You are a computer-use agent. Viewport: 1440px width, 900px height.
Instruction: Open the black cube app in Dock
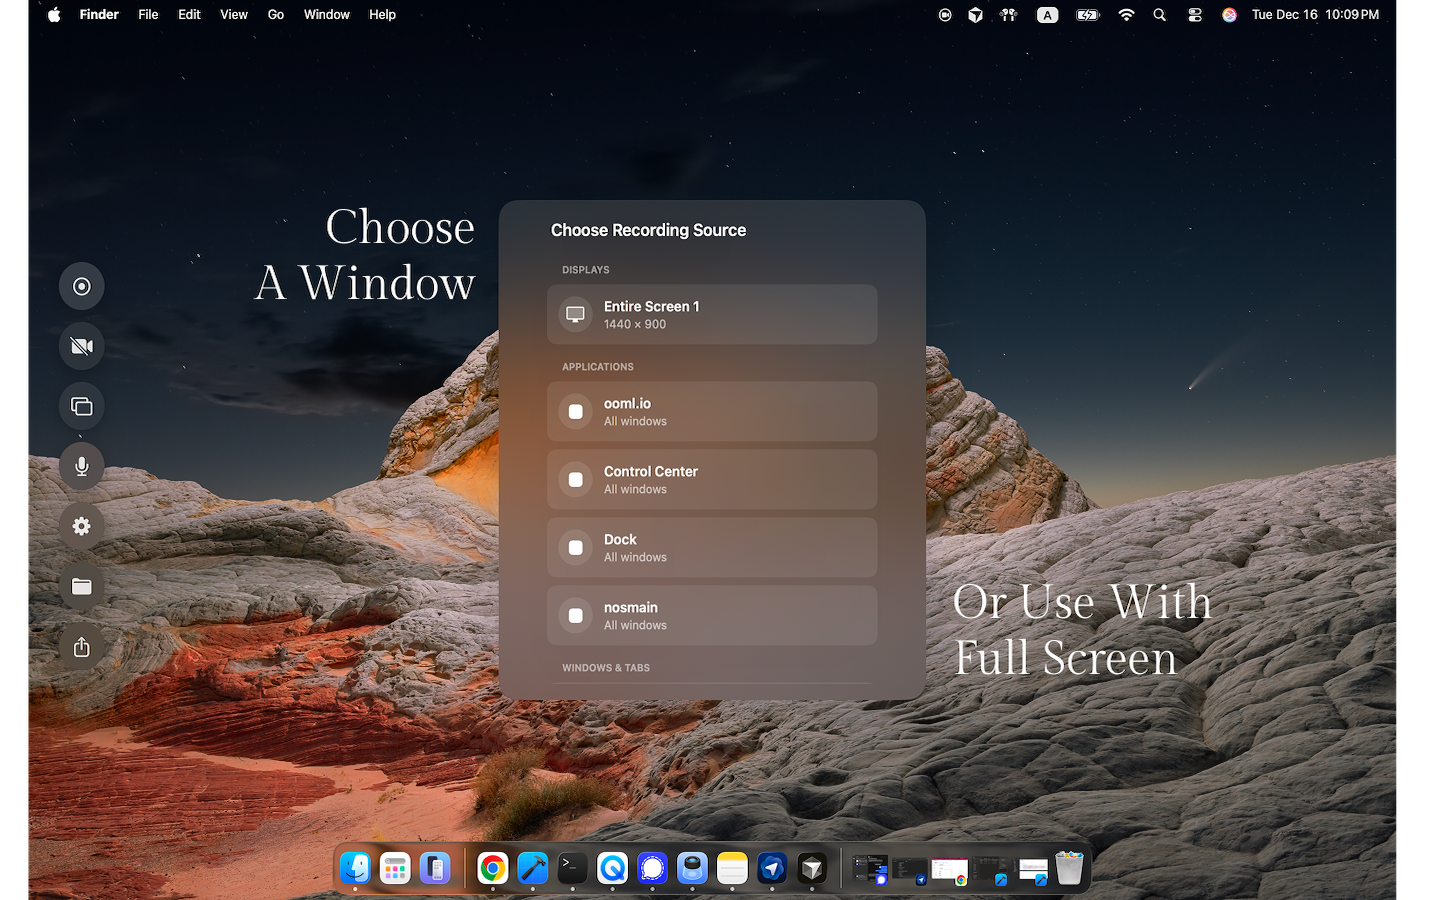coord(812,868)
